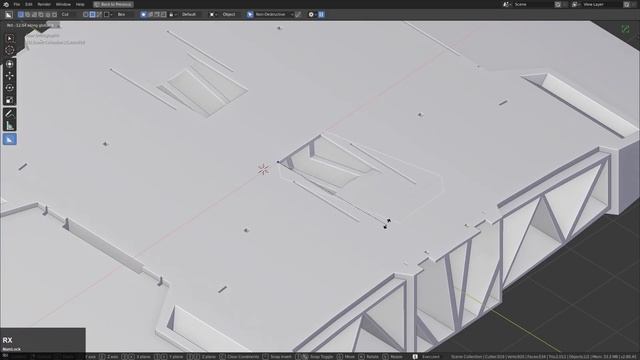
Task: Click 'Execute' in status bar
Action: pos(431,357)
